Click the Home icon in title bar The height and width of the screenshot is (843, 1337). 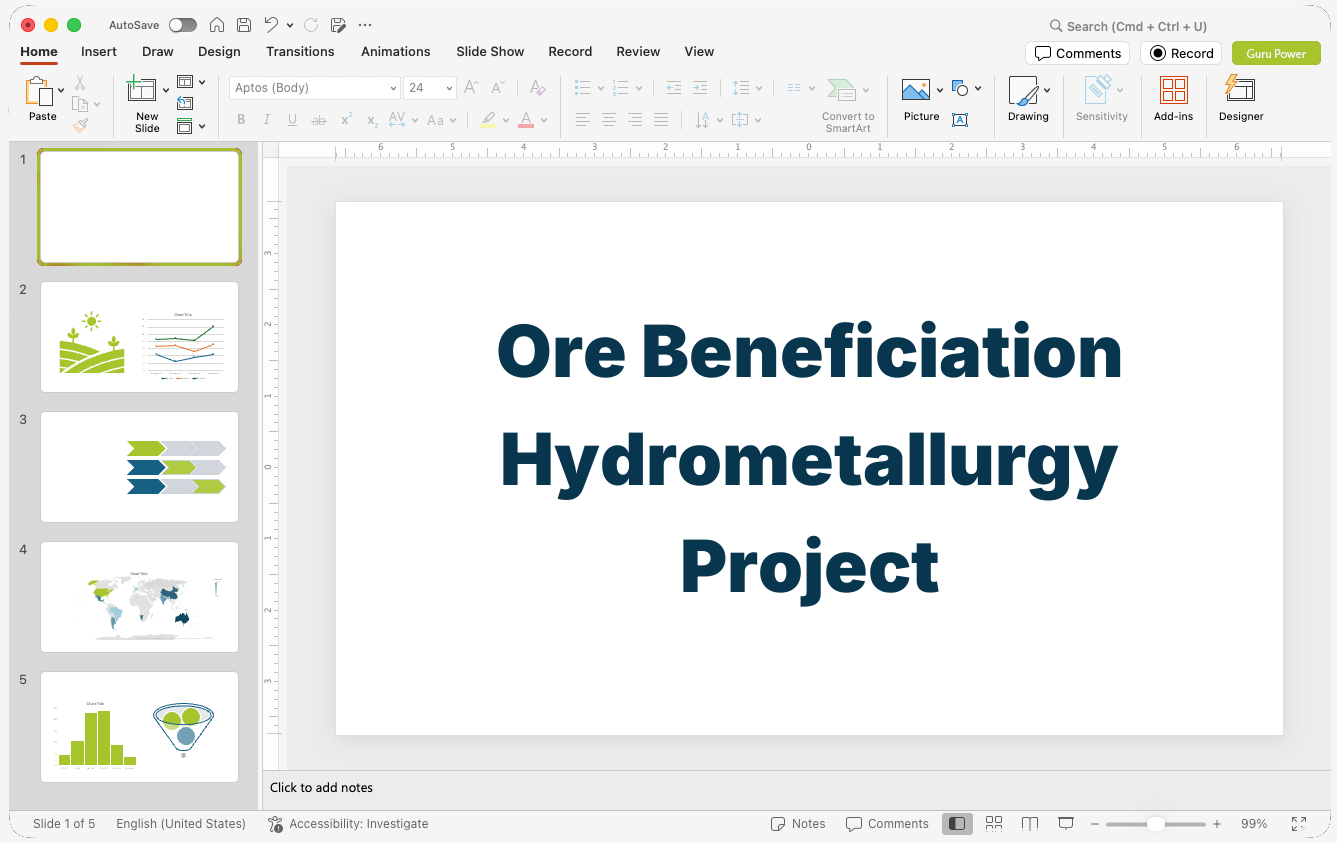217,25
